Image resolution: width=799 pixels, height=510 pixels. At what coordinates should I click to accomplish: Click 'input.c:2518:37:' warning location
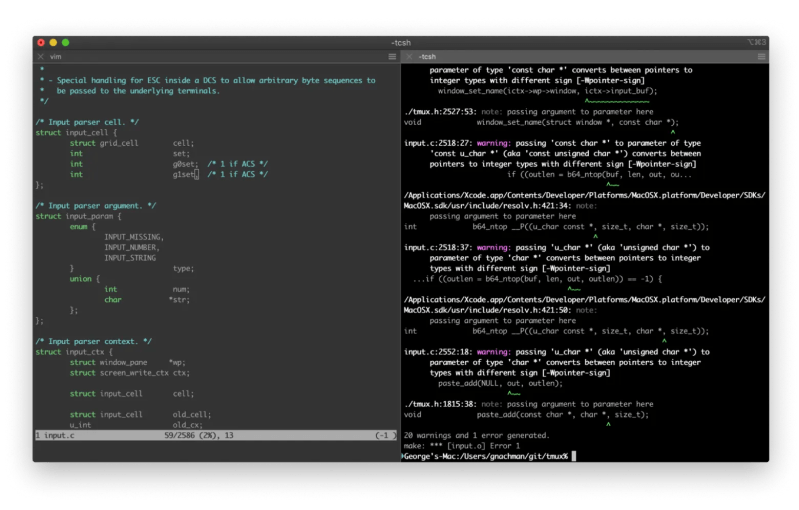438,247
